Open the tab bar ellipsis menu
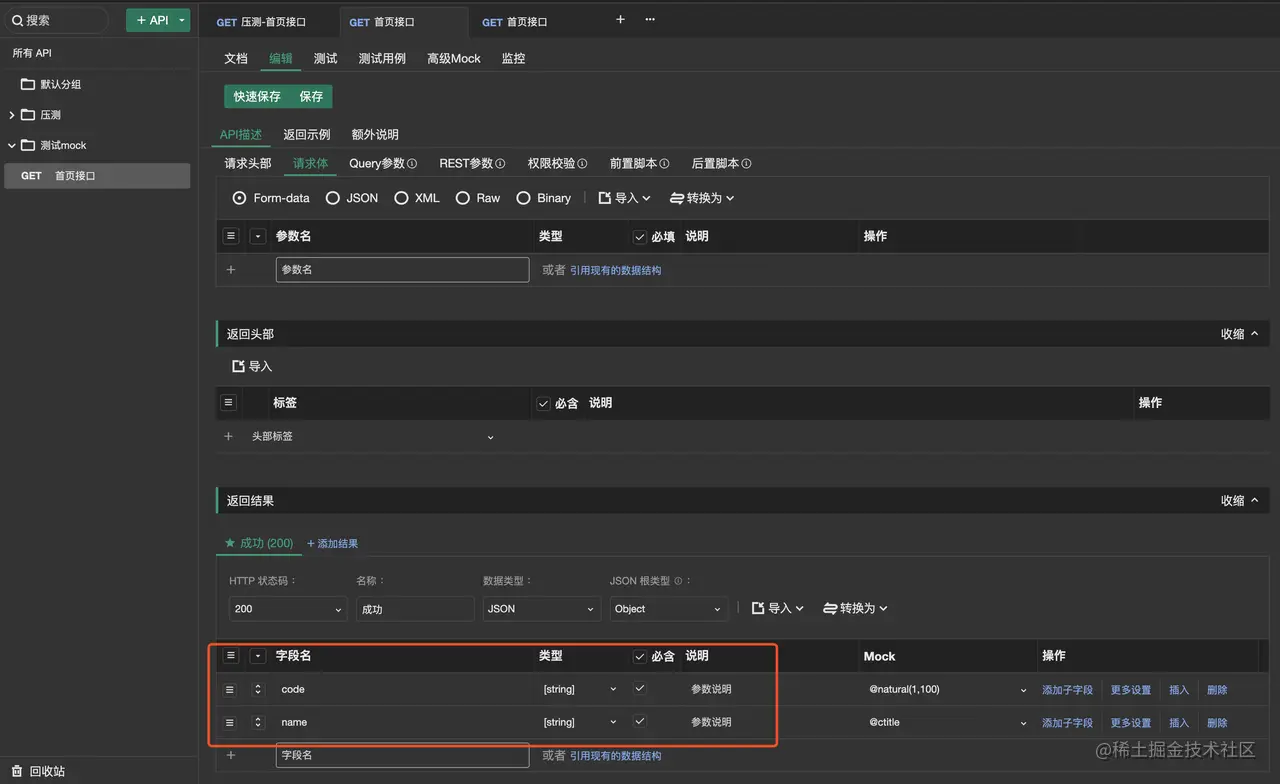 tap(650, 19)
